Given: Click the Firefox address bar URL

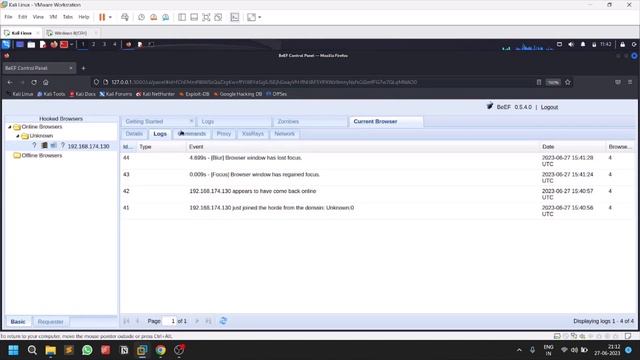Looking at the screenshot, I should (x=264, y=82).
